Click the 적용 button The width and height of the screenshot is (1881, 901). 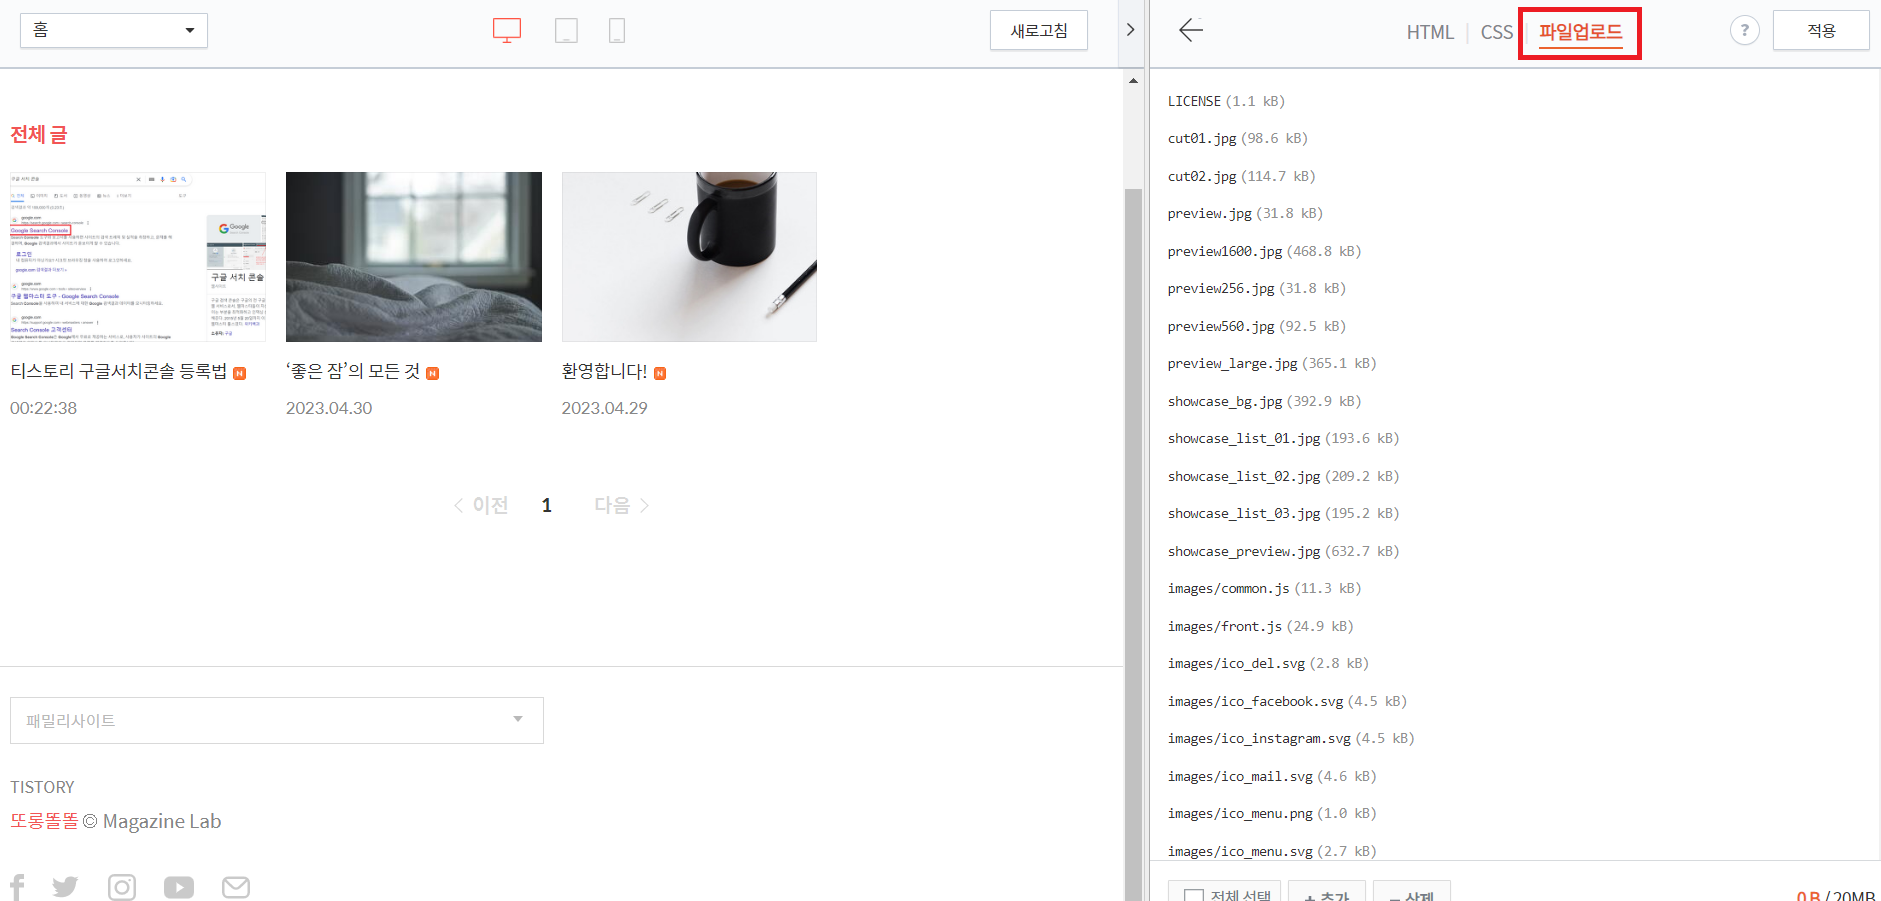point(1821,30)
